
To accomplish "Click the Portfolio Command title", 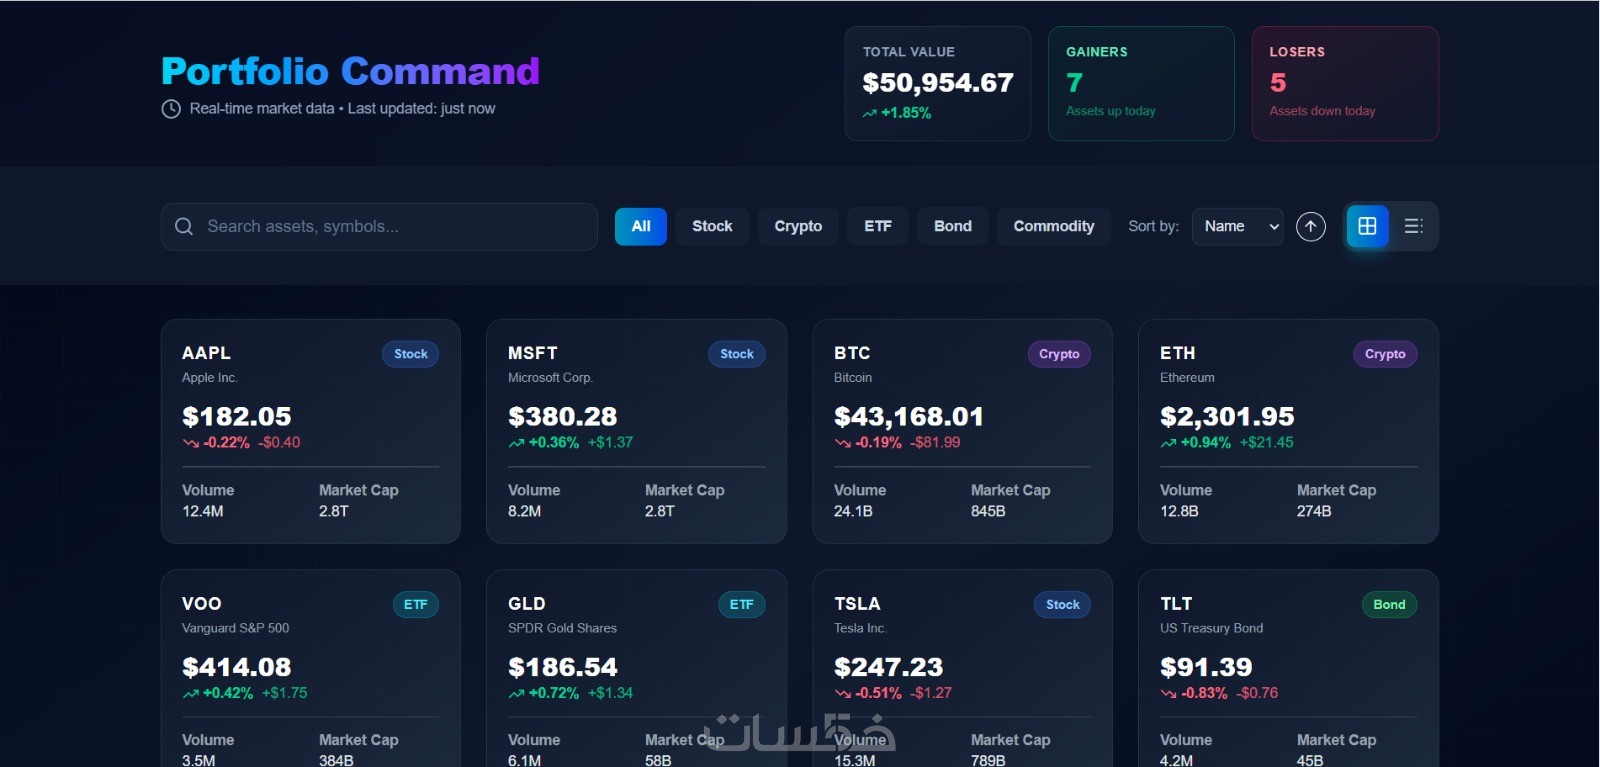I will (351, 71).
